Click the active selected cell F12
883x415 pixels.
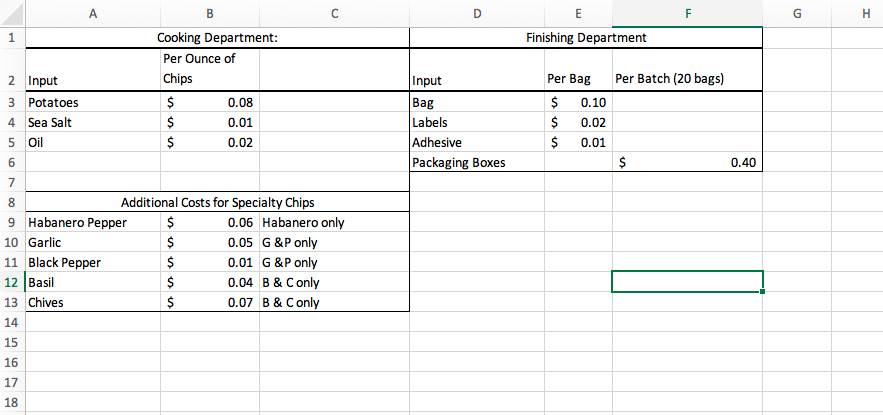688,282
